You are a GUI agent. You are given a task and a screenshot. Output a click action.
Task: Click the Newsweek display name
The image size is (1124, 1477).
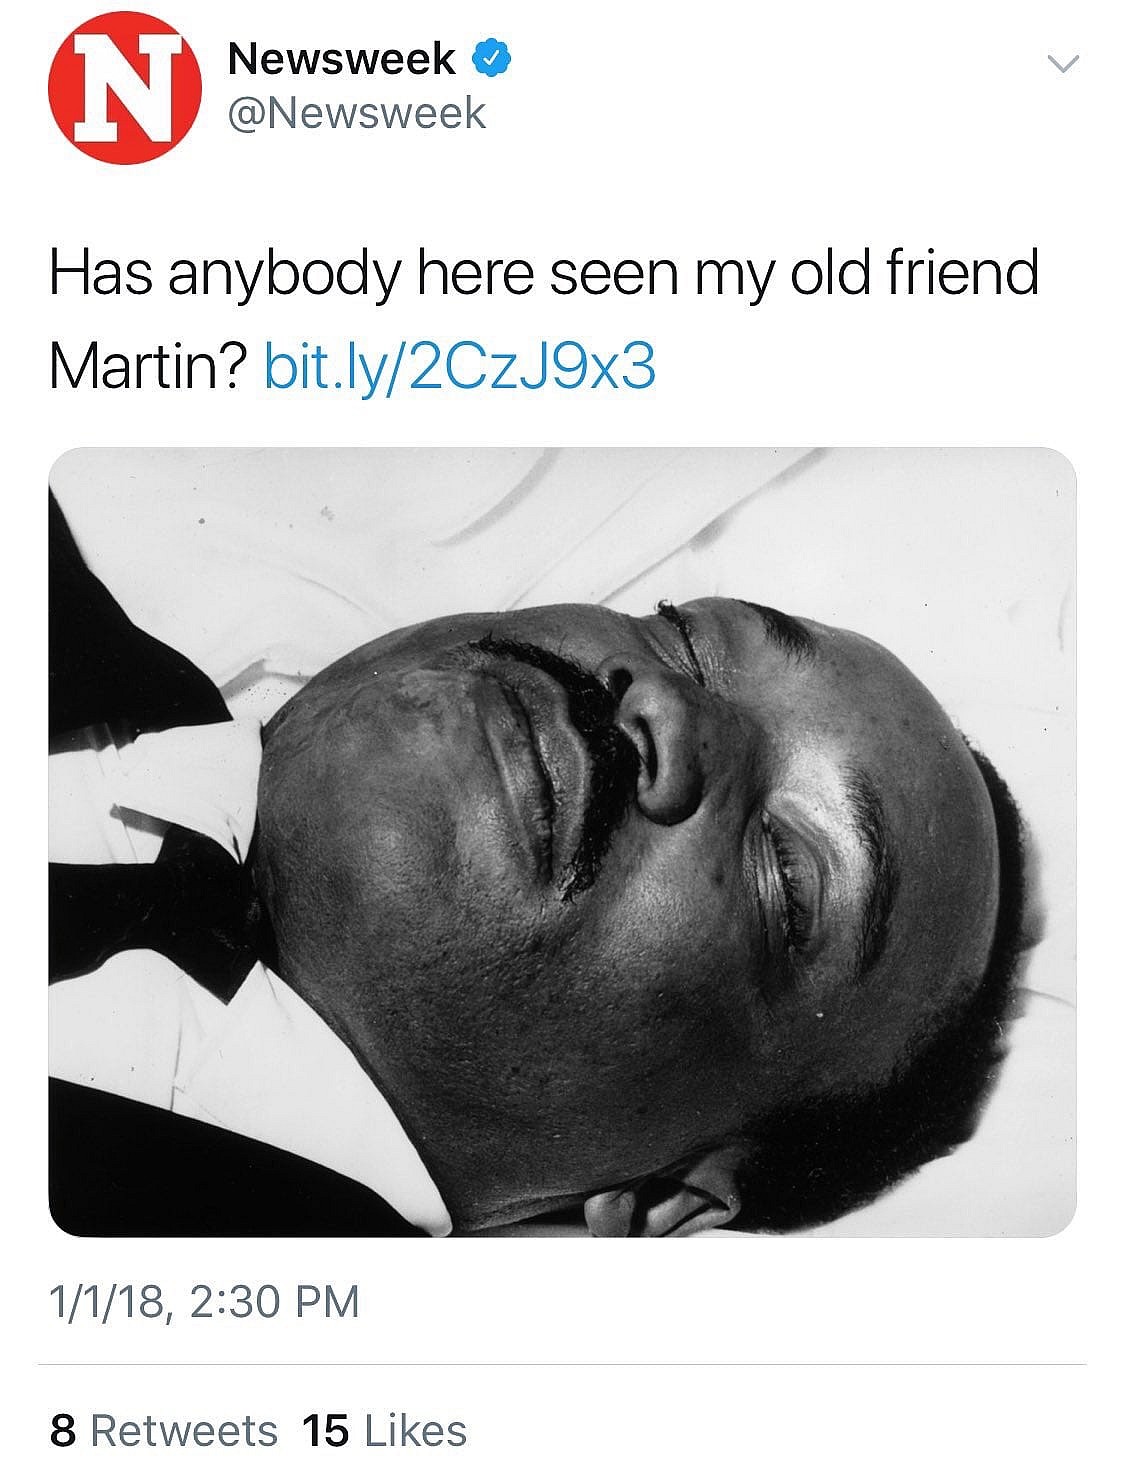[x=340, y=58]
